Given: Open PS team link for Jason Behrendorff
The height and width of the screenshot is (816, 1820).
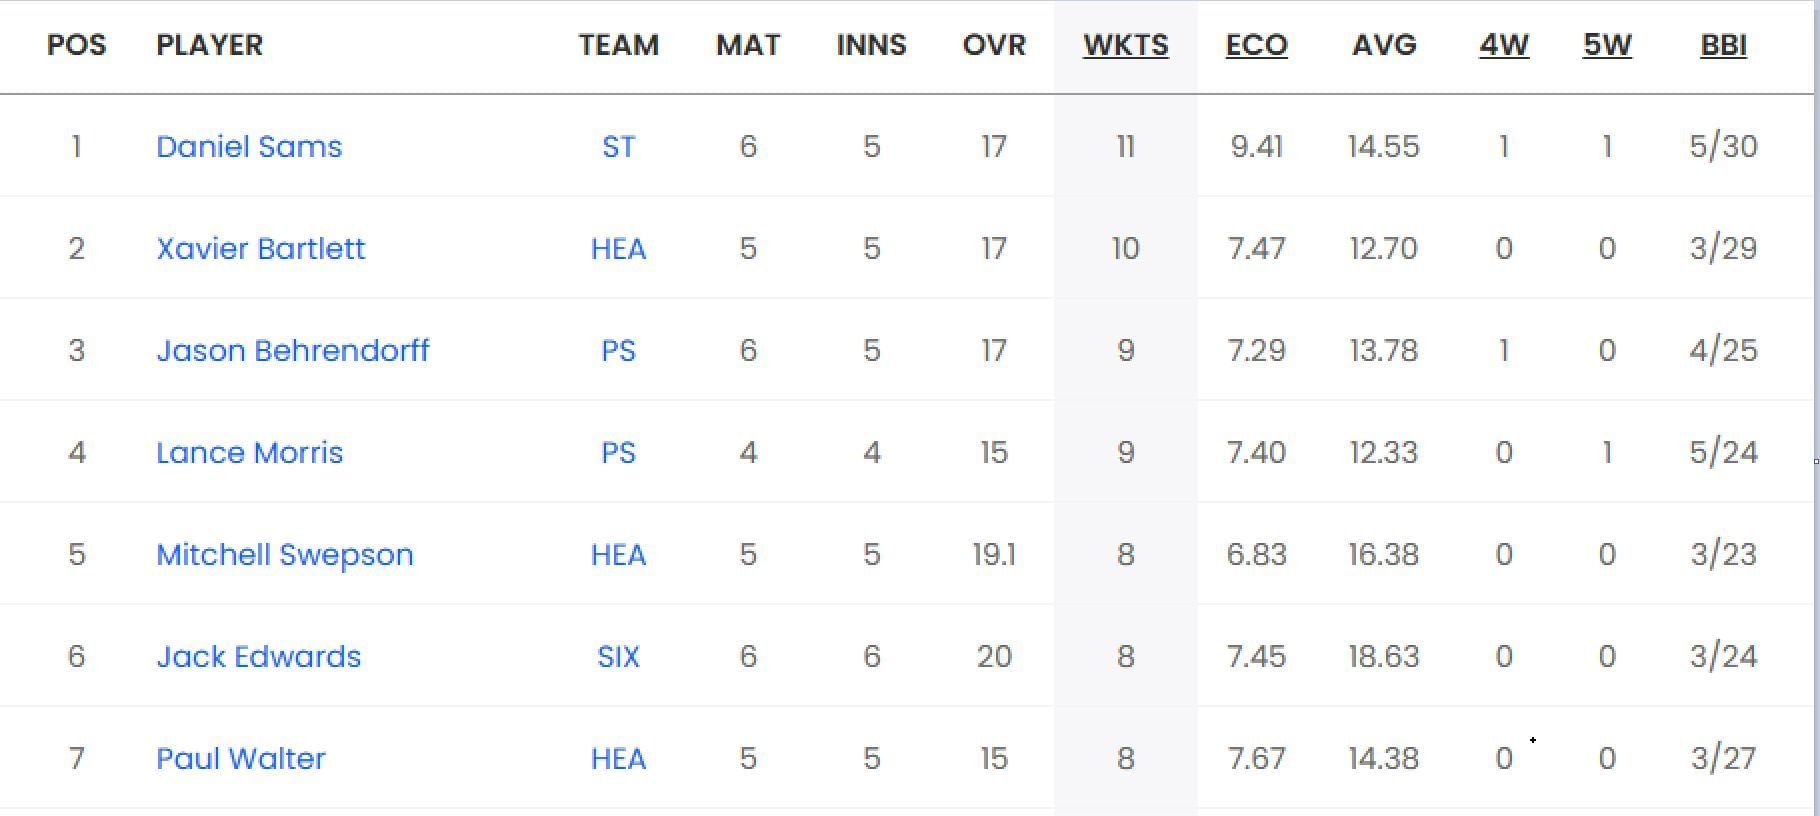Looking at the screenshot, I should point(618,351).
